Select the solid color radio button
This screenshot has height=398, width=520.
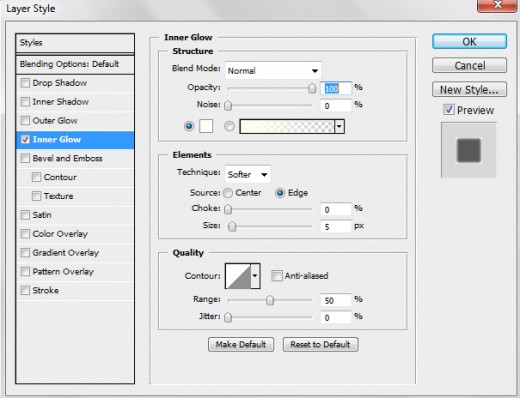click(189, 126)
